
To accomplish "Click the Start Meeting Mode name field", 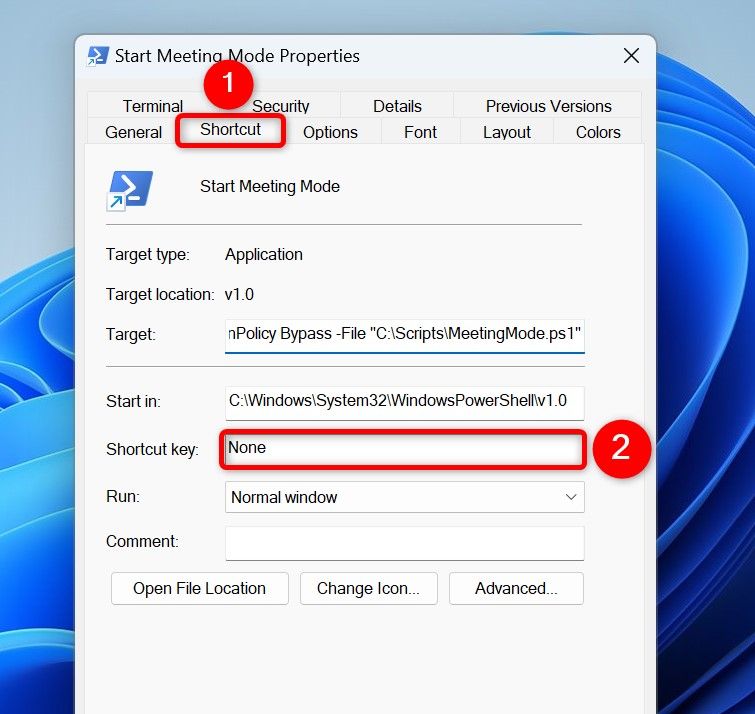I will point(270,186).
